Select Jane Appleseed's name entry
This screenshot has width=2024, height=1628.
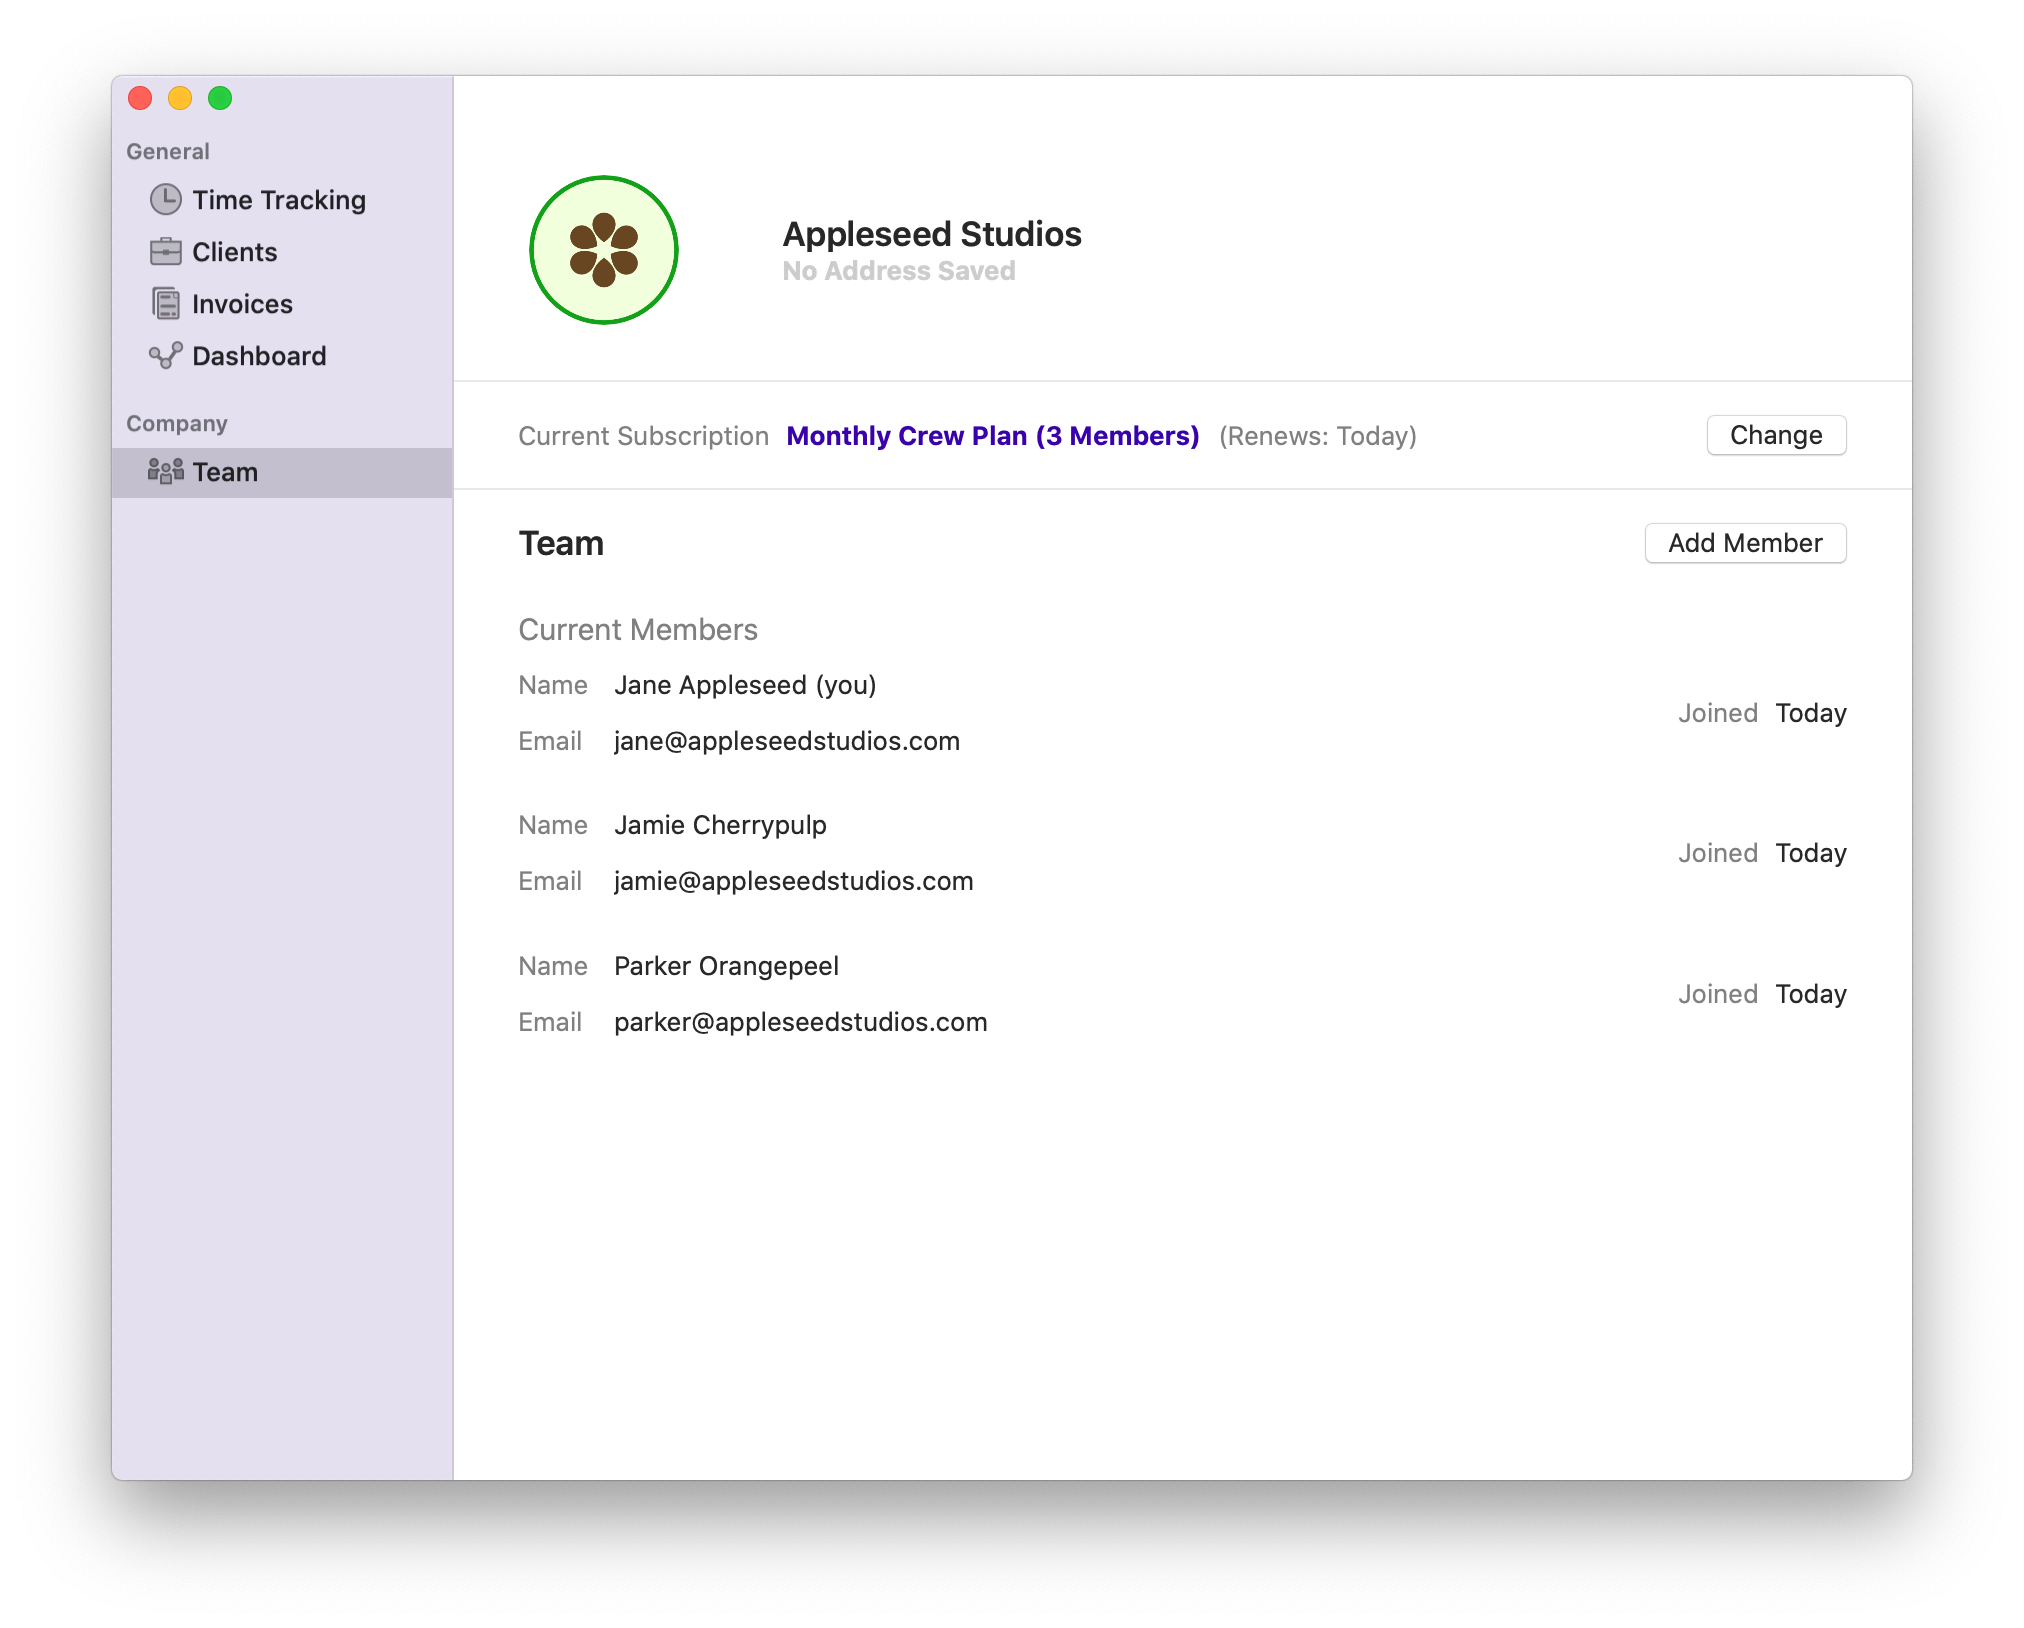(744, 685)
